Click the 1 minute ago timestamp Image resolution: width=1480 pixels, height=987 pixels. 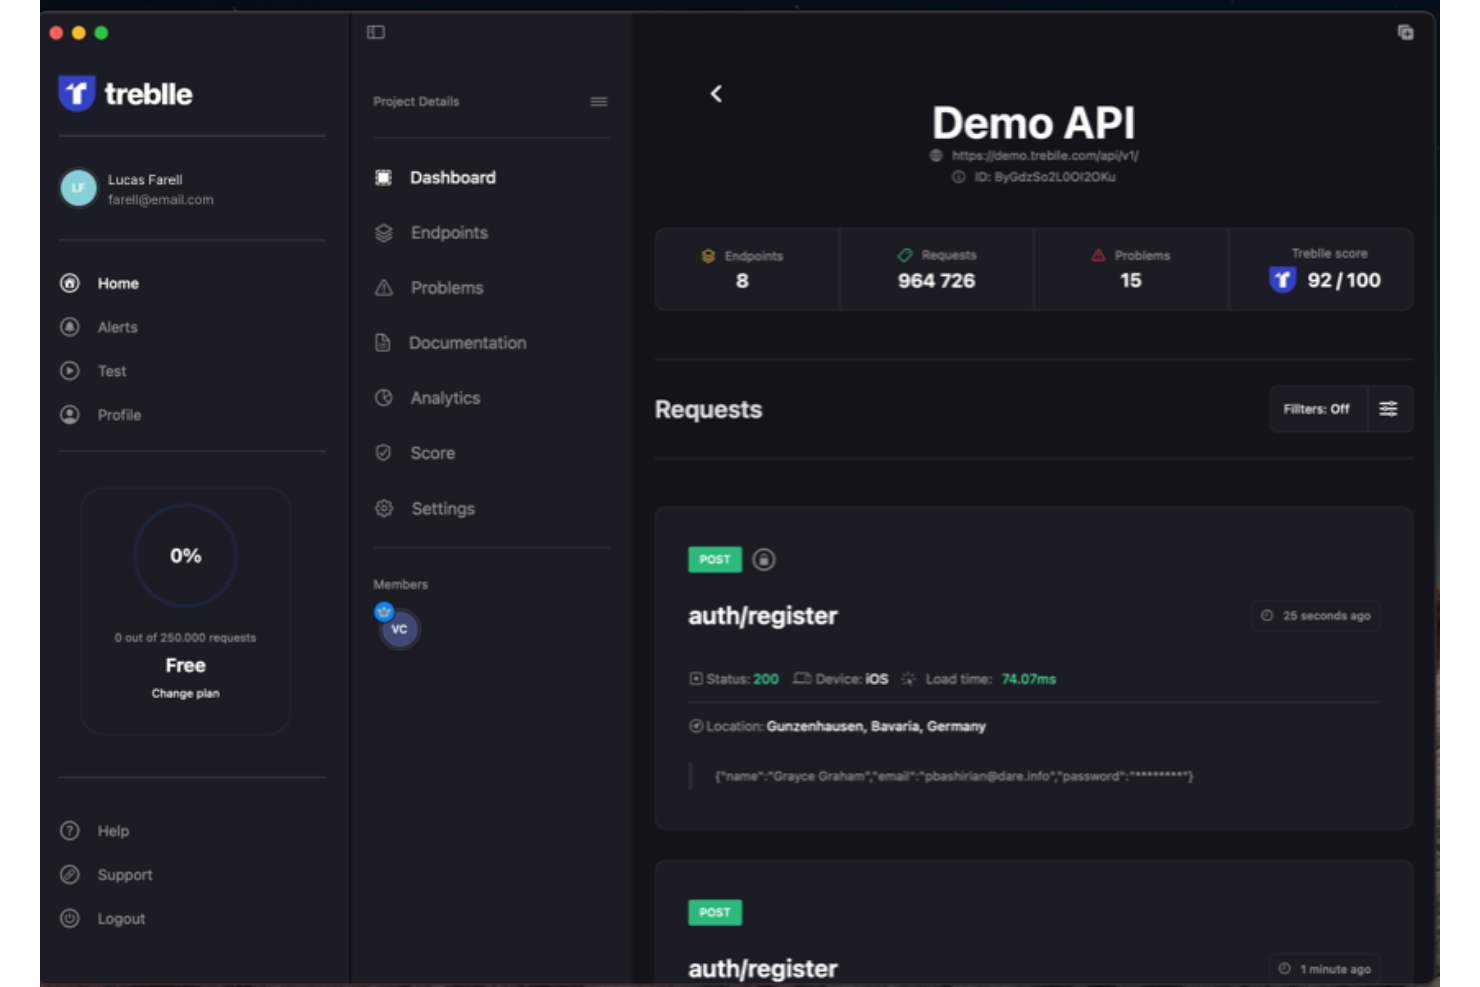1325,968
